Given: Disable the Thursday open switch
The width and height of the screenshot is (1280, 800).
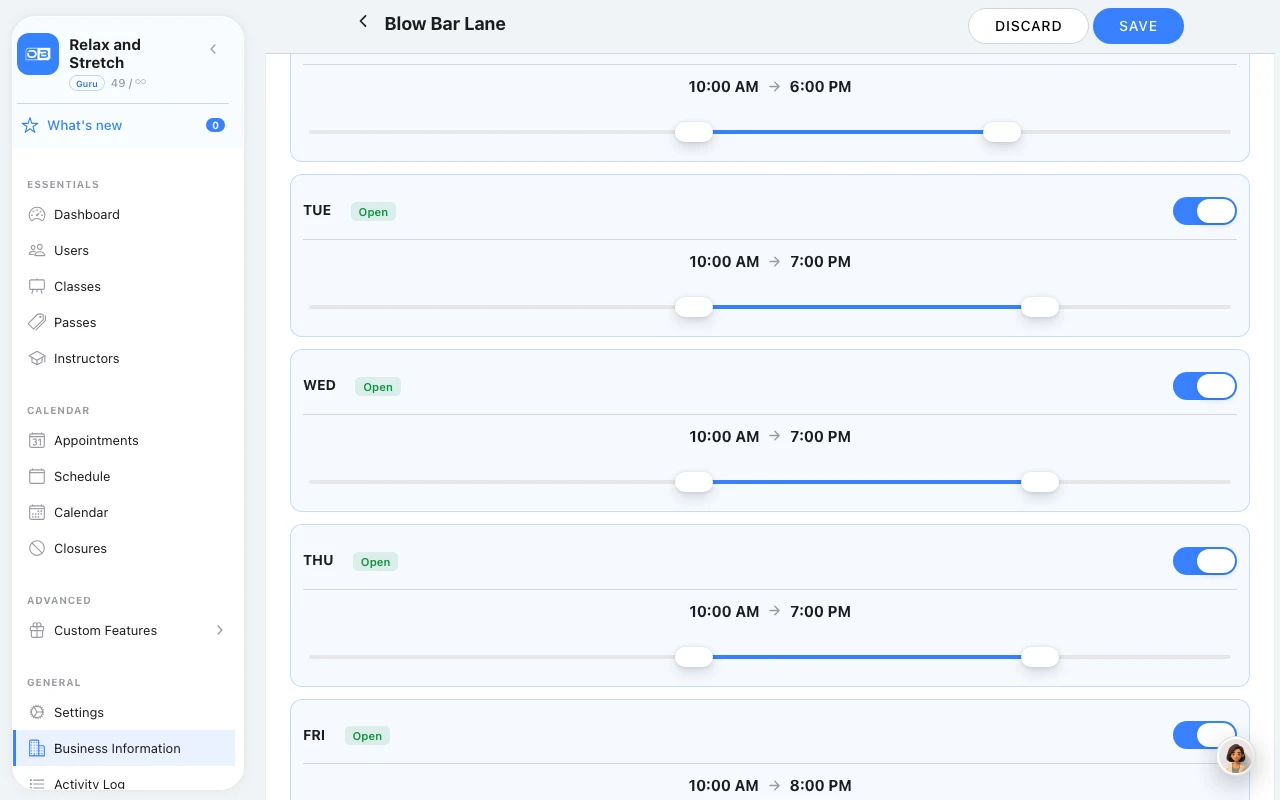Looking at the screenshot, I should (x=1205, y=561).
